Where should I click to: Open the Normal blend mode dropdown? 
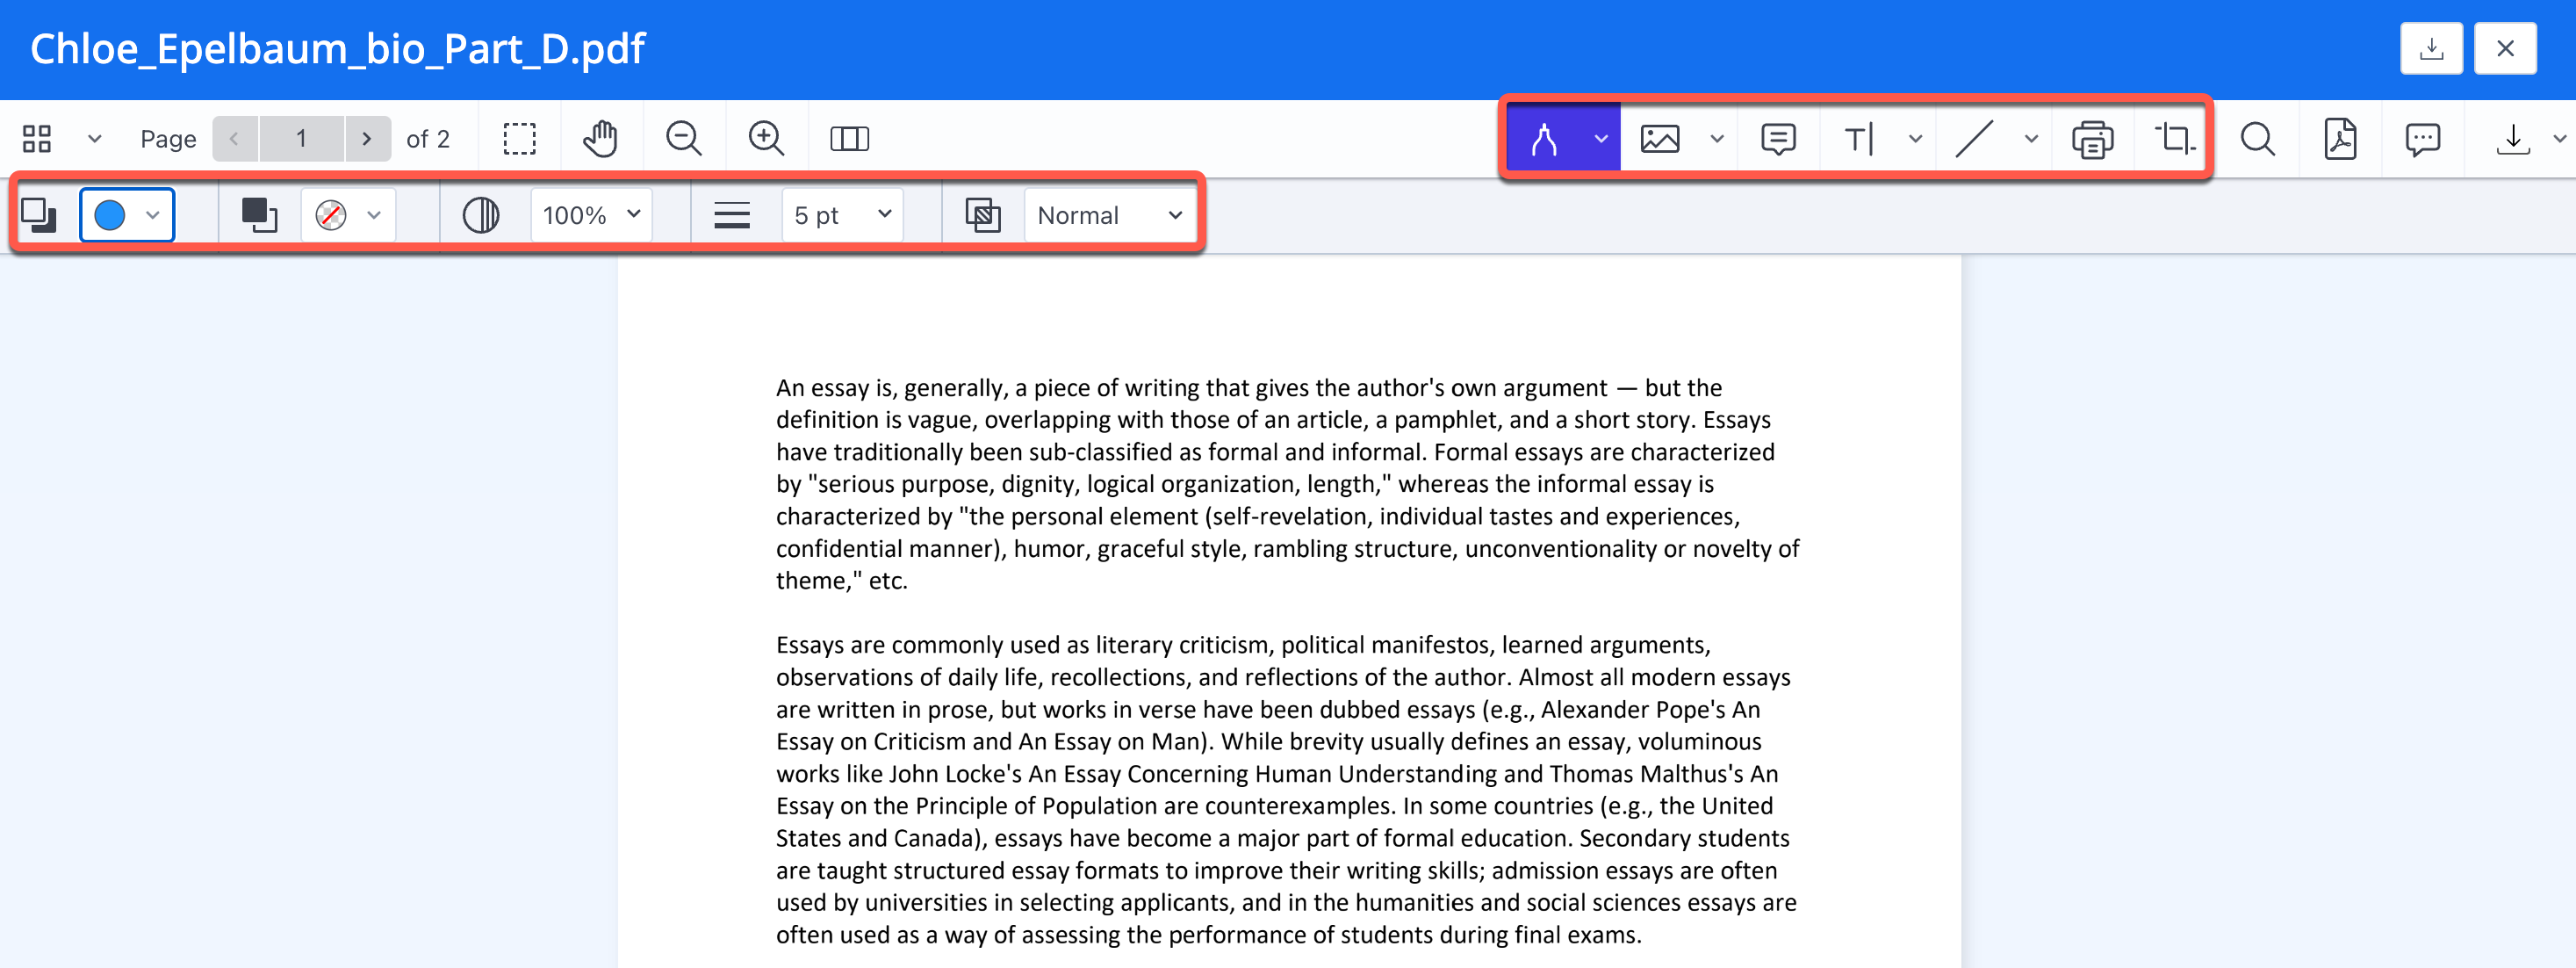point(1109,215)
